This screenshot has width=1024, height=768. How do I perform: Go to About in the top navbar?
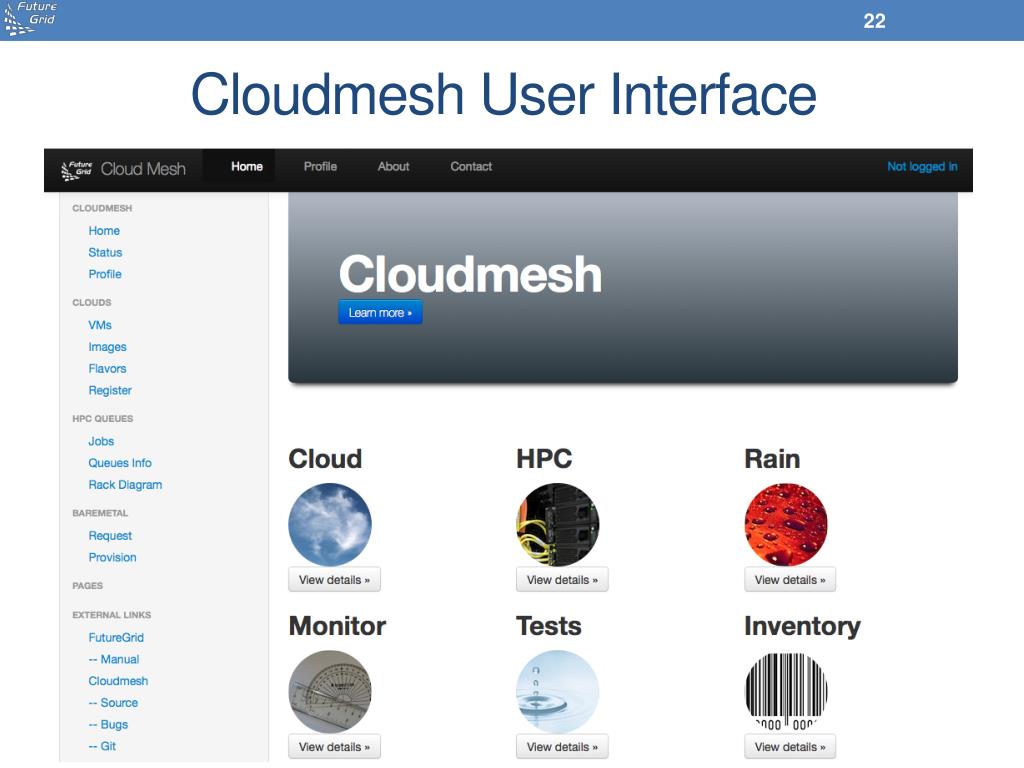point(393,167)
